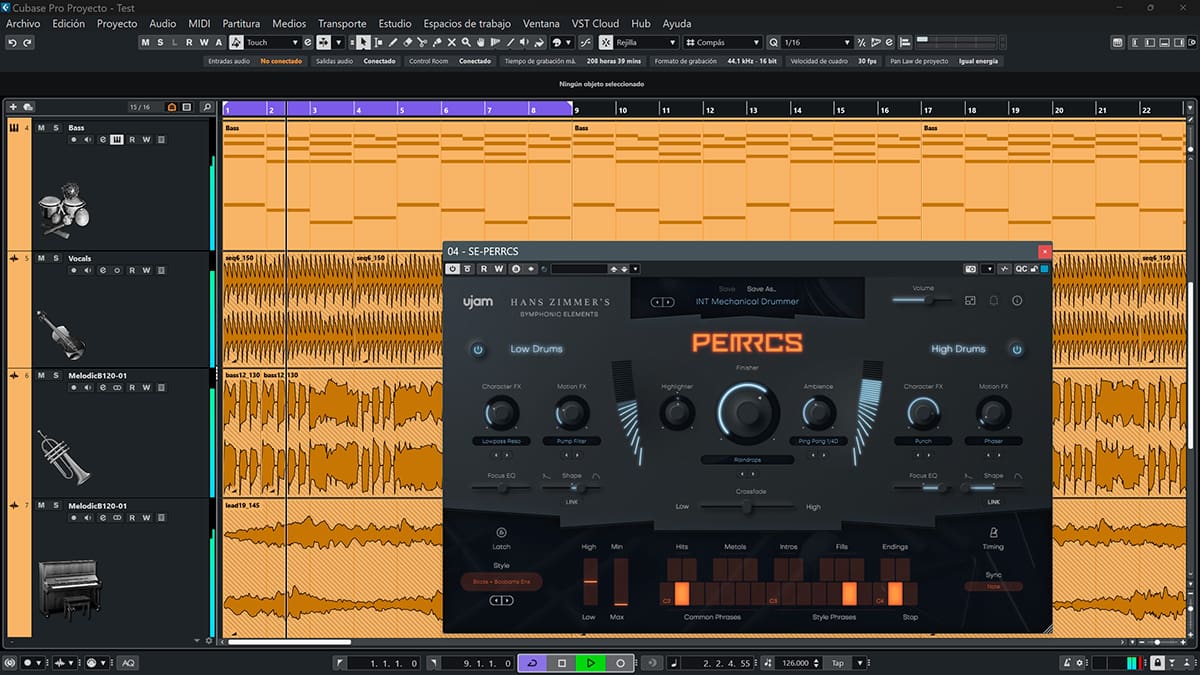This screenshot has width=1200, height=675.
Task: Click the Latch icon in PERRCS
Action: [x=501, y=533]
